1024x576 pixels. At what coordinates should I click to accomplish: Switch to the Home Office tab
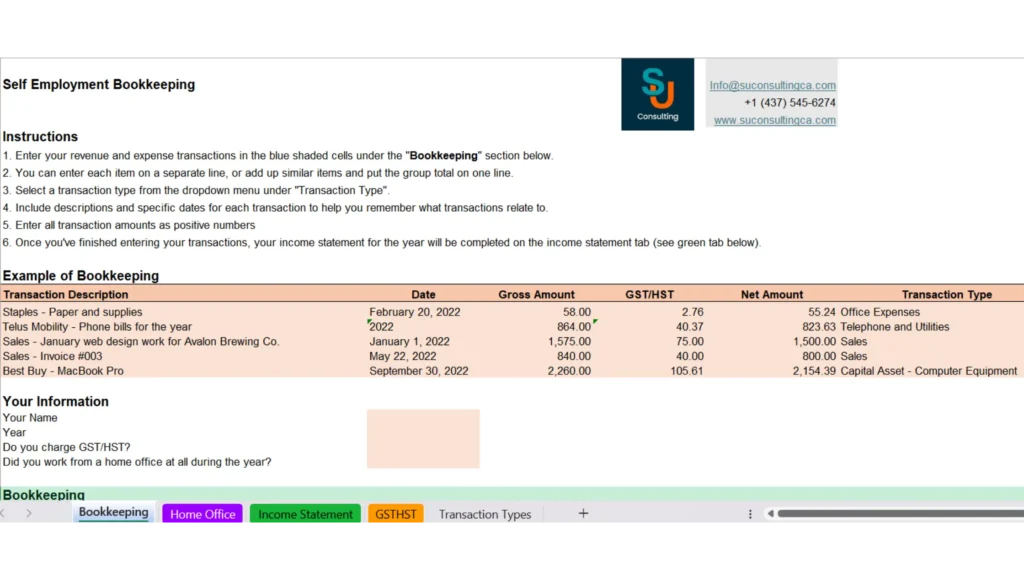tap(202, 514)
